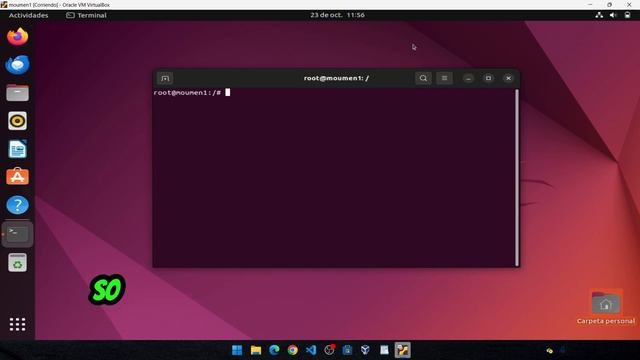This screenshot has height=360, width=640.
Task: Select the Terminal icon in the dock
Action: coord(17,234)
